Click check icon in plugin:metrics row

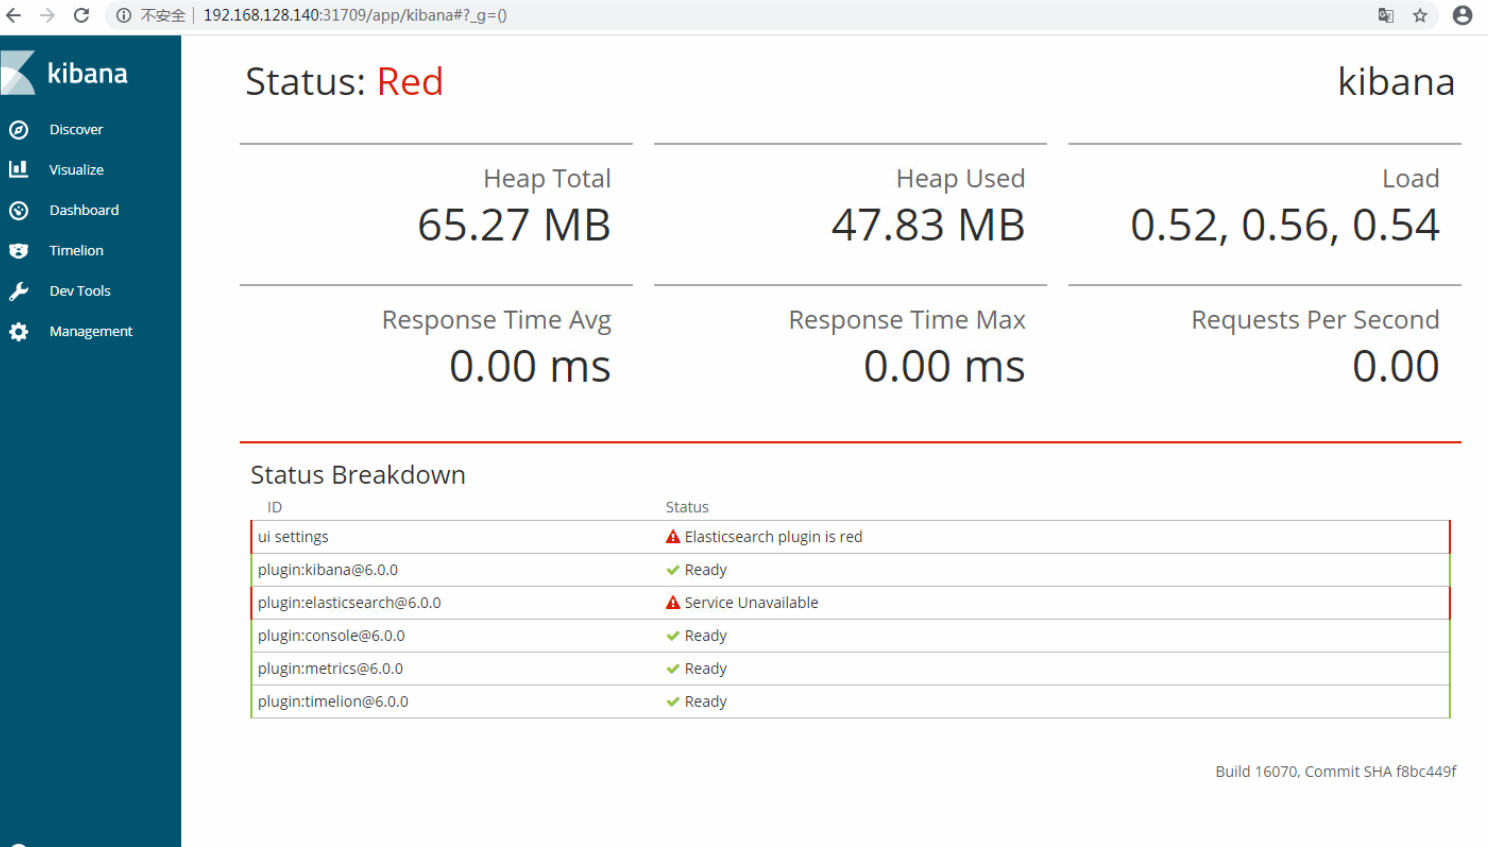[x=673, y=669]
